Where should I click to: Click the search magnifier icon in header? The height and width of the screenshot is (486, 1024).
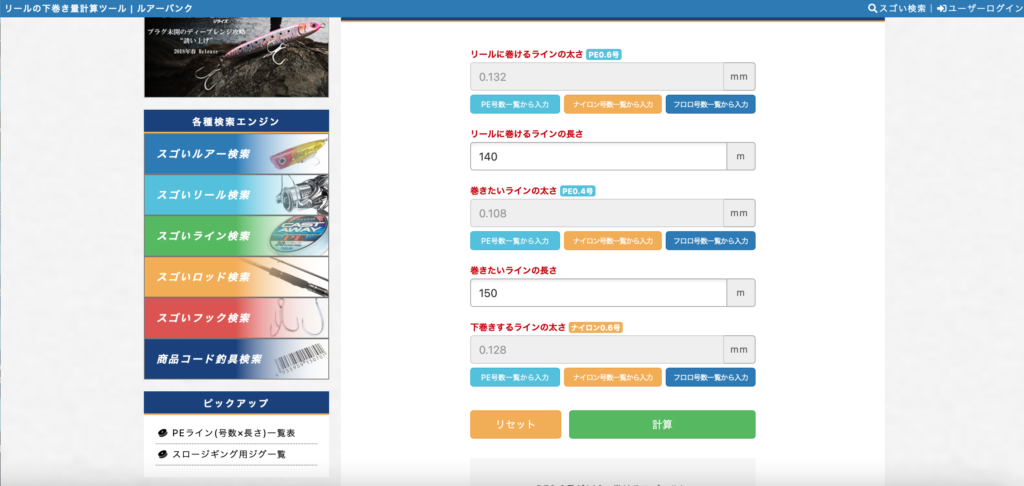pyautogui.click(x=872, y=8)
